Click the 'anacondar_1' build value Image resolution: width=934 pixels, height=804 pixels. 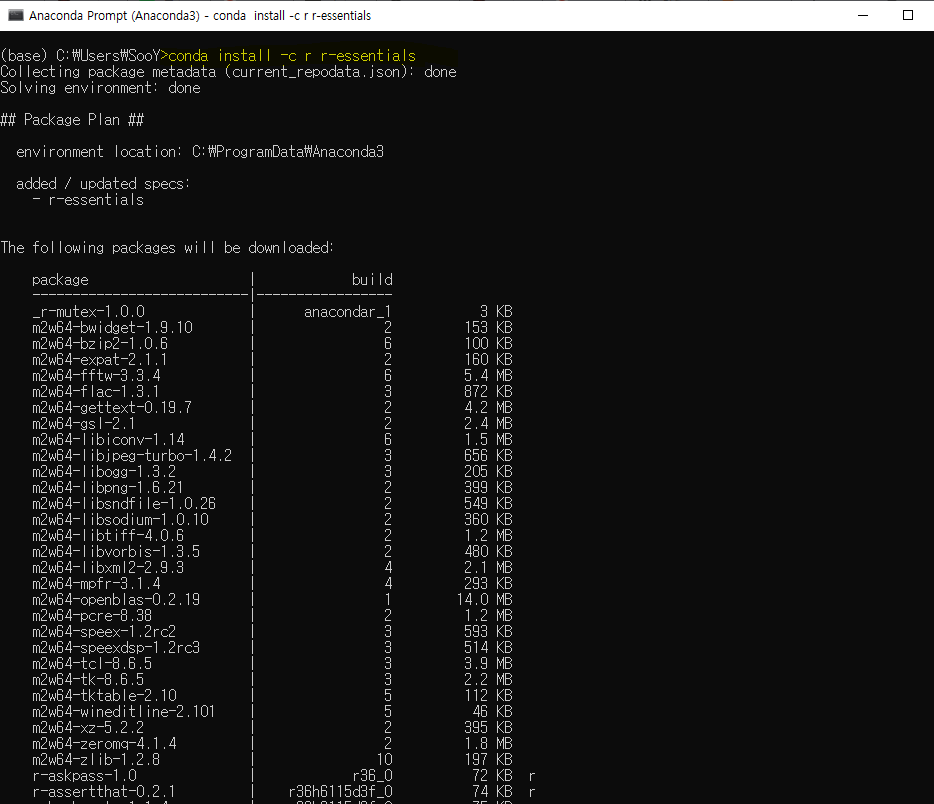pyautogui.click(x=348, y=312)
